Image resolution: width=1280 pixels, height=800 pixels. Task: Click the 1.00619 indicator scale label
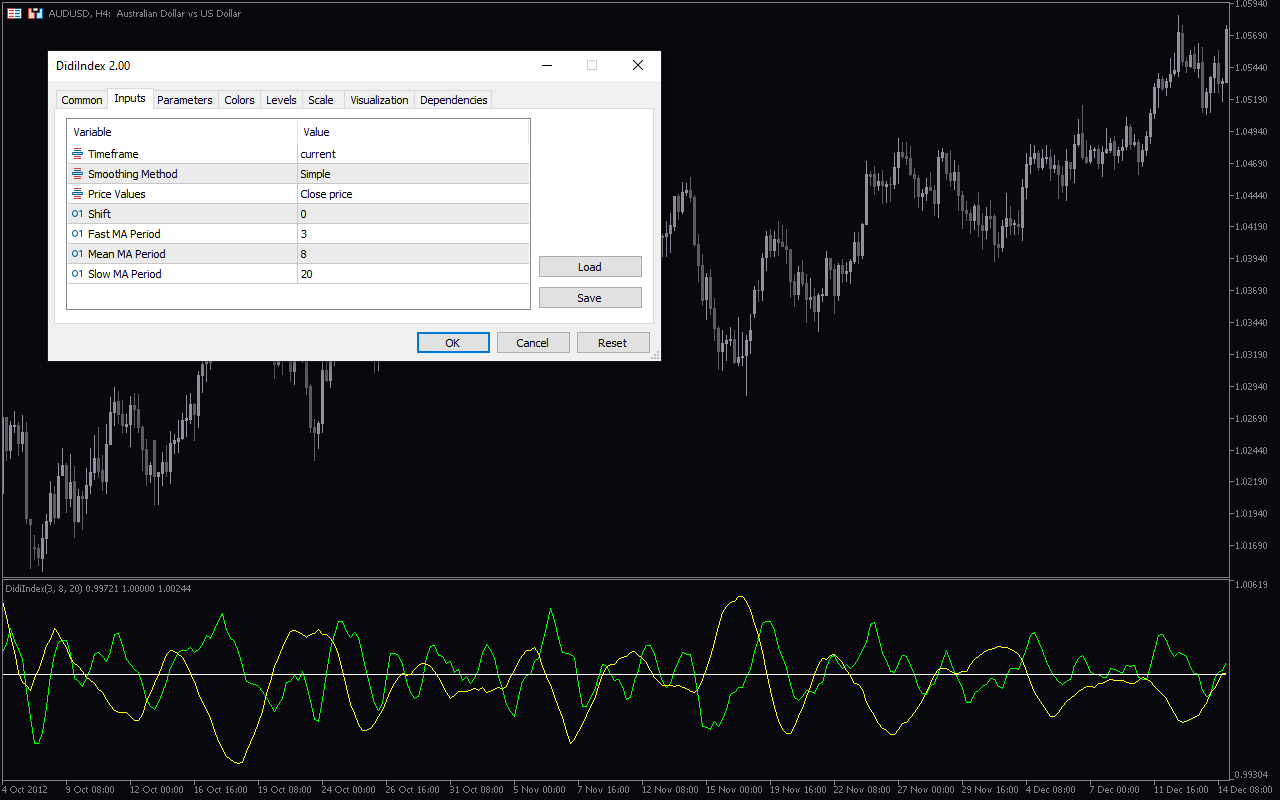coord(1252,584)
